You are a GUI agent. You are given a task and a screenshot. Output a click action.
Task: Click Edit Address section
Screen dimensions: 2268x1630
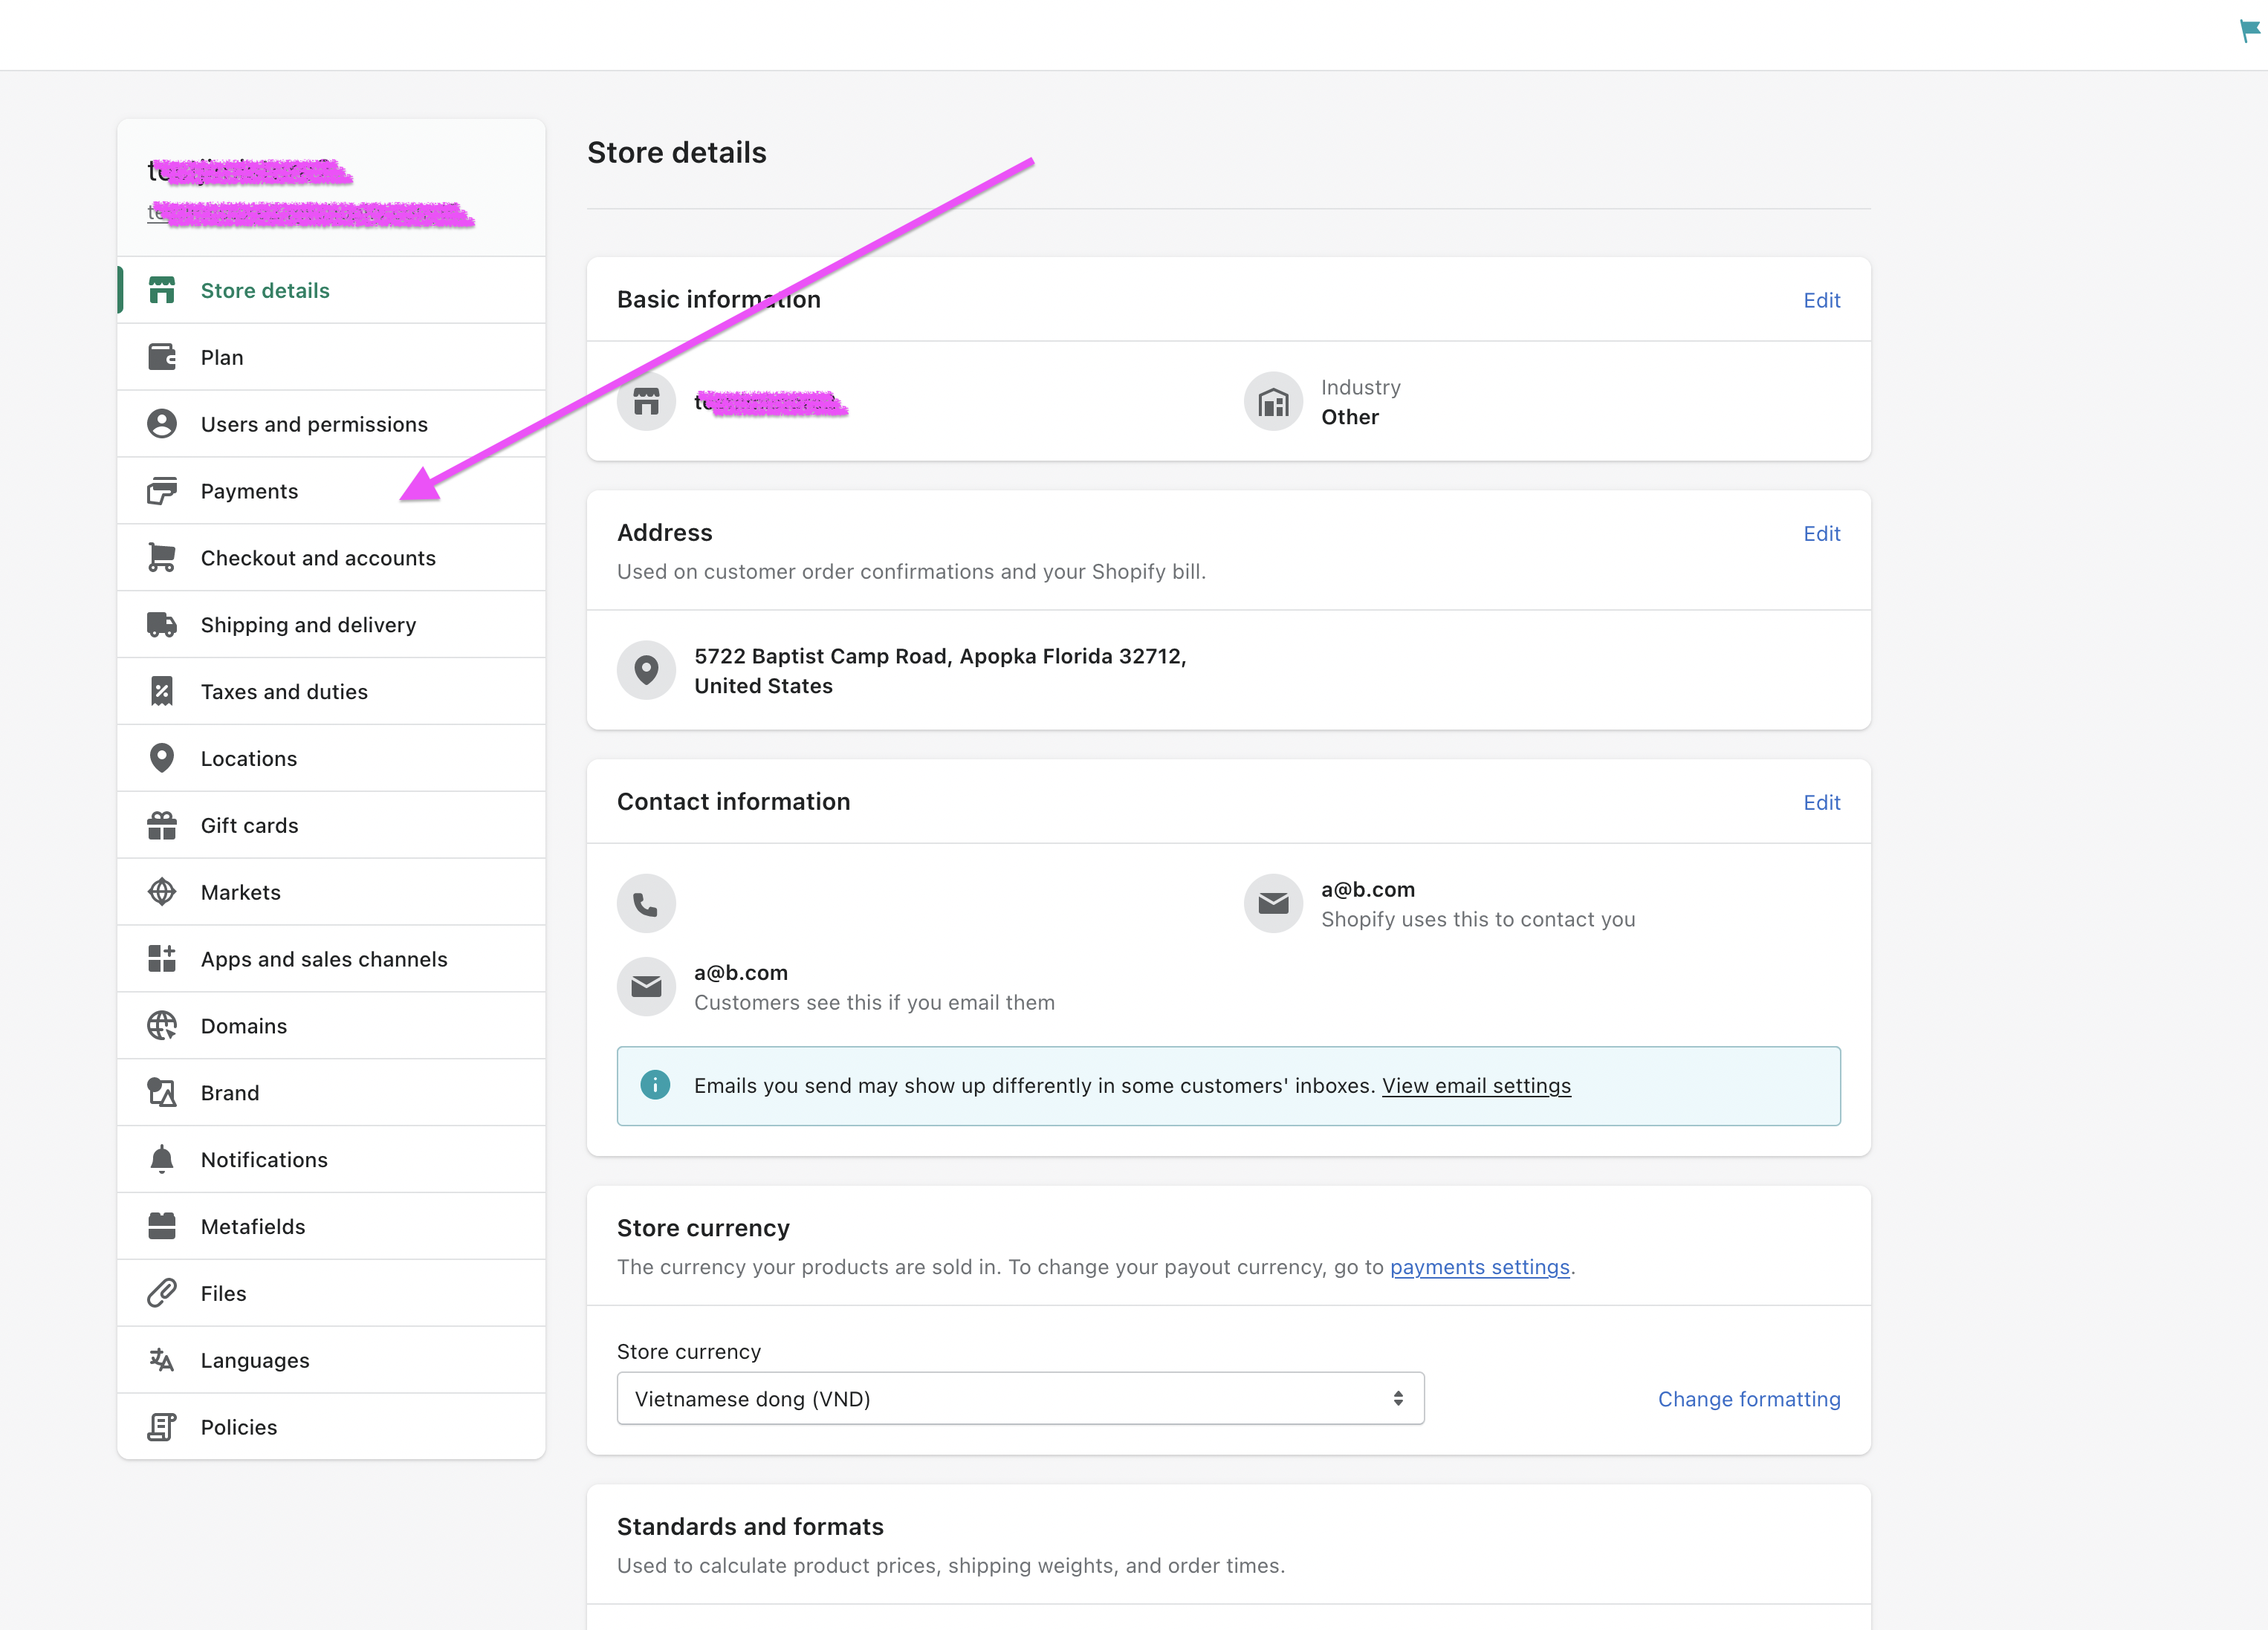pos(1822,533)
